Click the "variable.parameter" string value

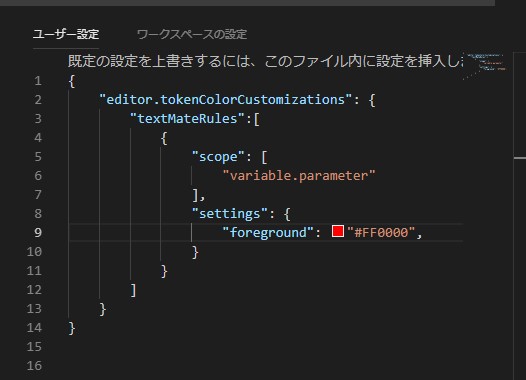coord(299,176)
